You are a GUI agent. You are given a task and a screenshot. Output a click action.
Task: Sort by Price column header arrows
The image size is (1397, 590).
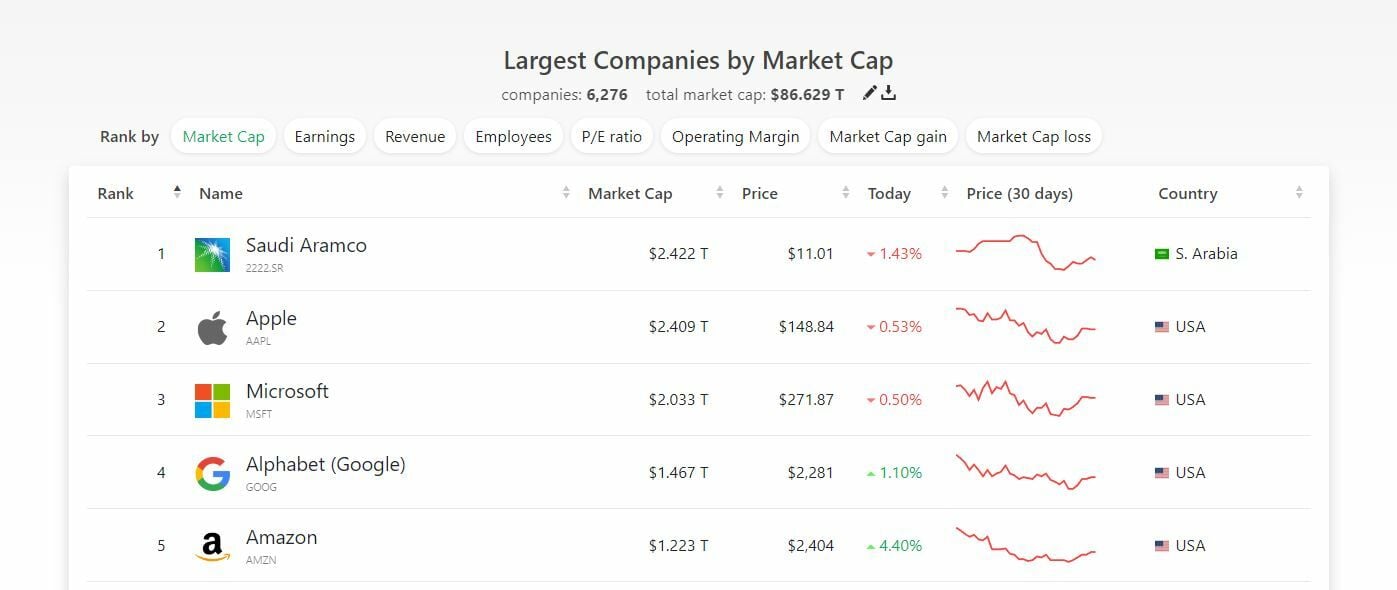point(846,194)
